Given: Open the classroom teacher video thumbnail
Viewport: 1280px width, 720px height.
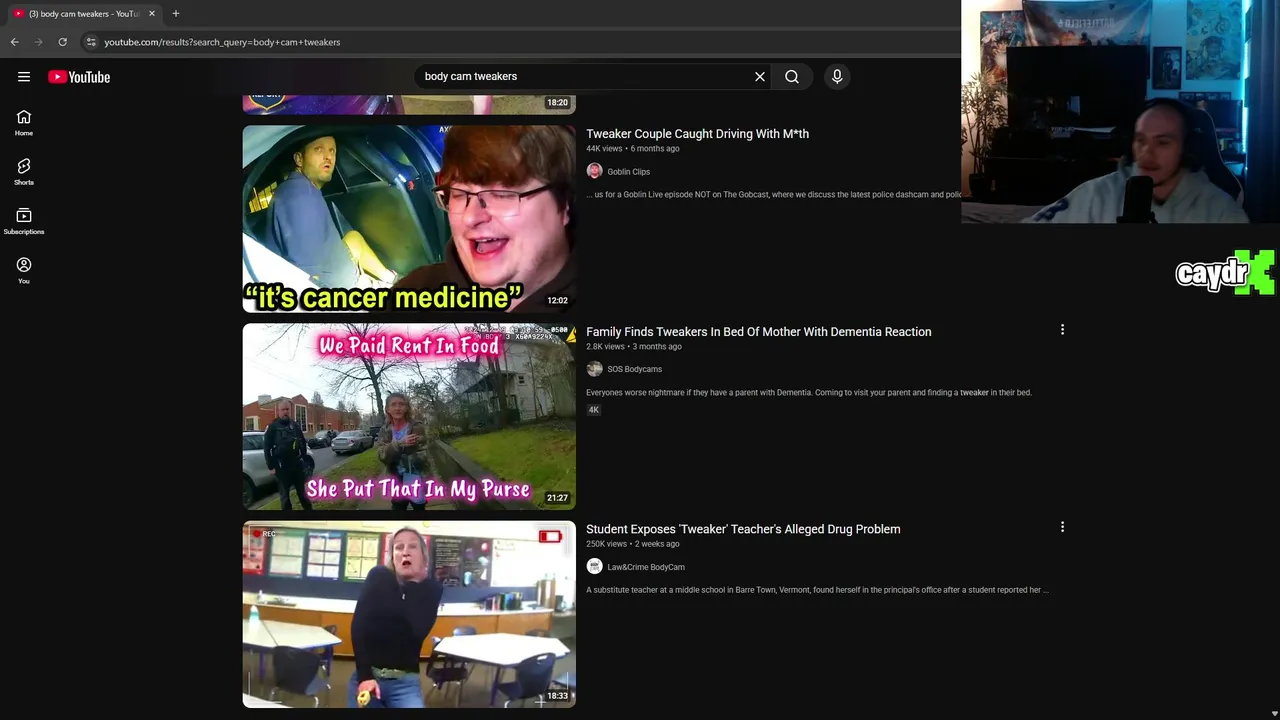Looking at the screenshot, I should pos(409,614).
